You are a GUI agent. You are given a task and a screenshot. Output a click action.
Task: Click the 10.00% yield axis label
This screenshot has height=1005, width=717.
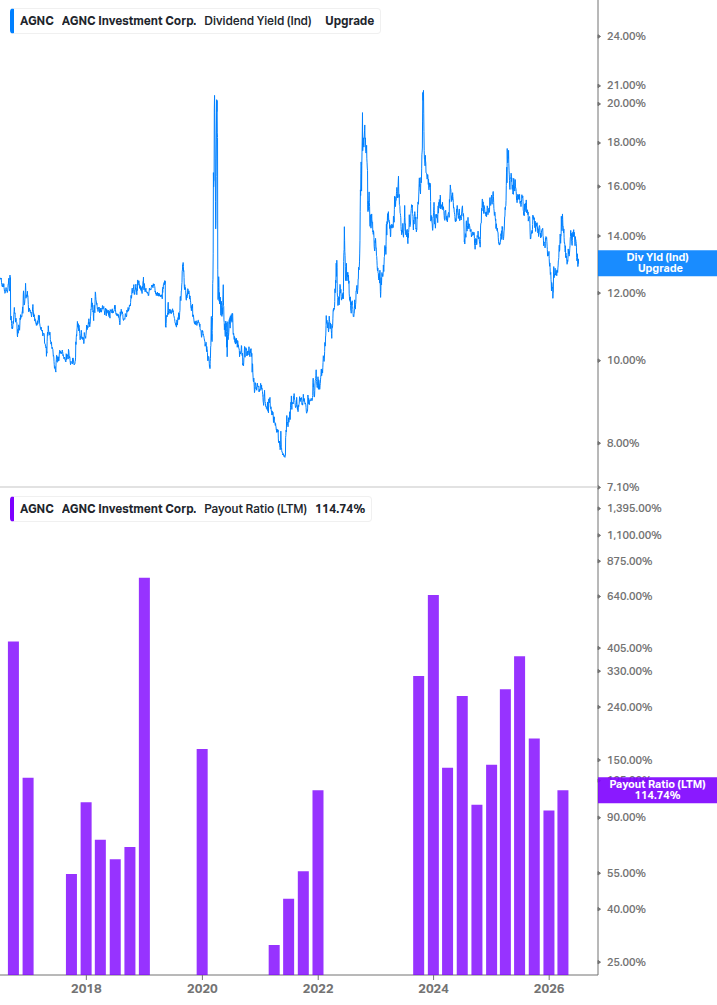626,360
